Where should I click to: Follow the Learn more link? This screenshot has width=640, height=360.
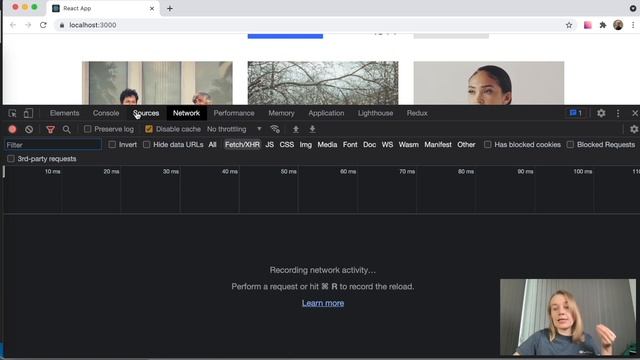(323, 303)
